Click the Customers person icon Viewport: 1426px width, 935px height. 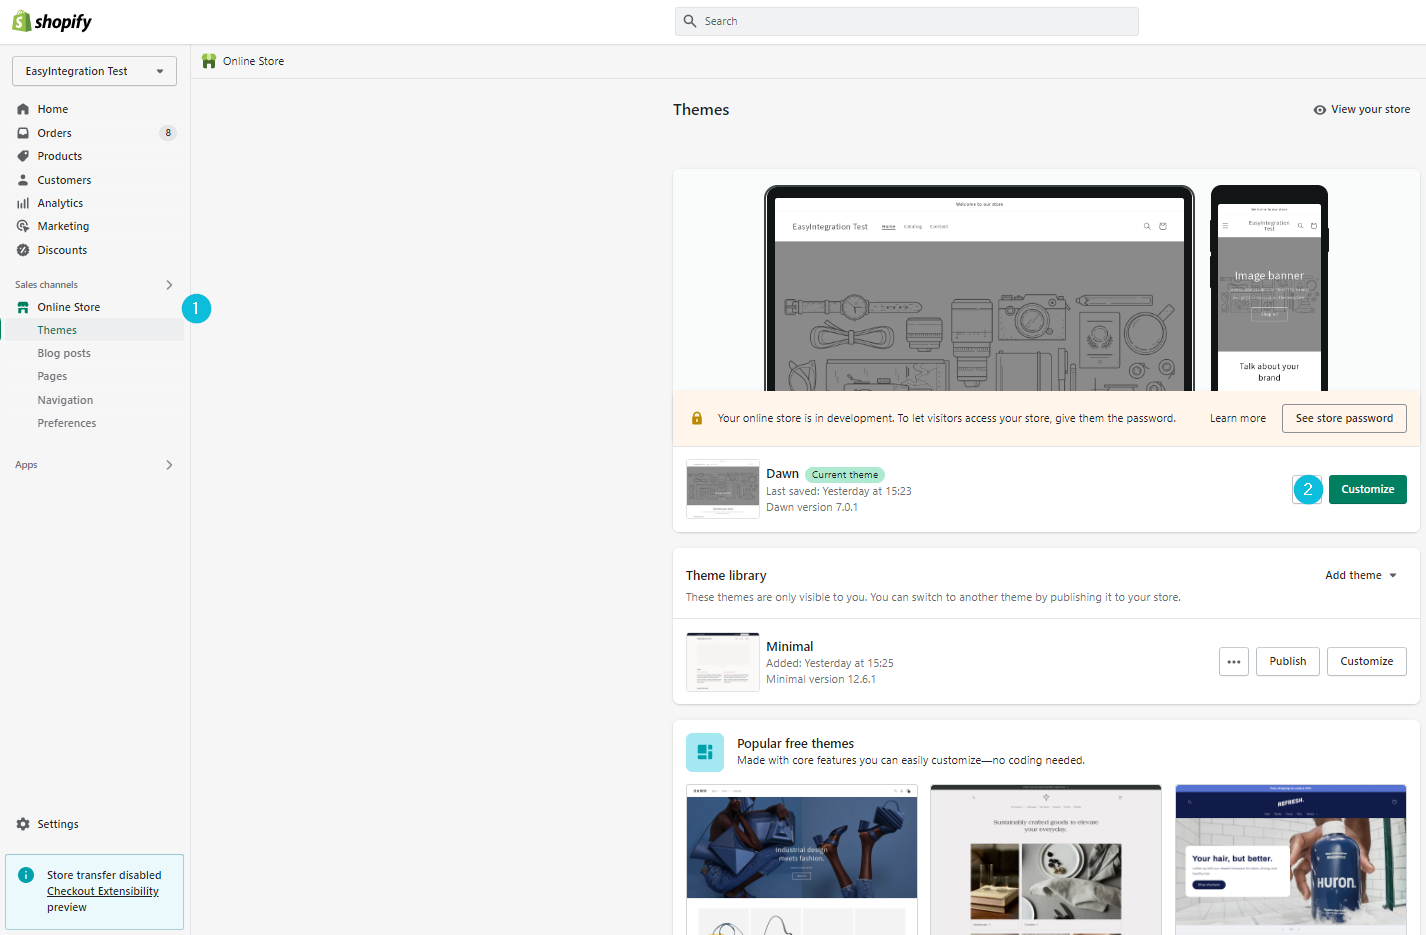23,180
